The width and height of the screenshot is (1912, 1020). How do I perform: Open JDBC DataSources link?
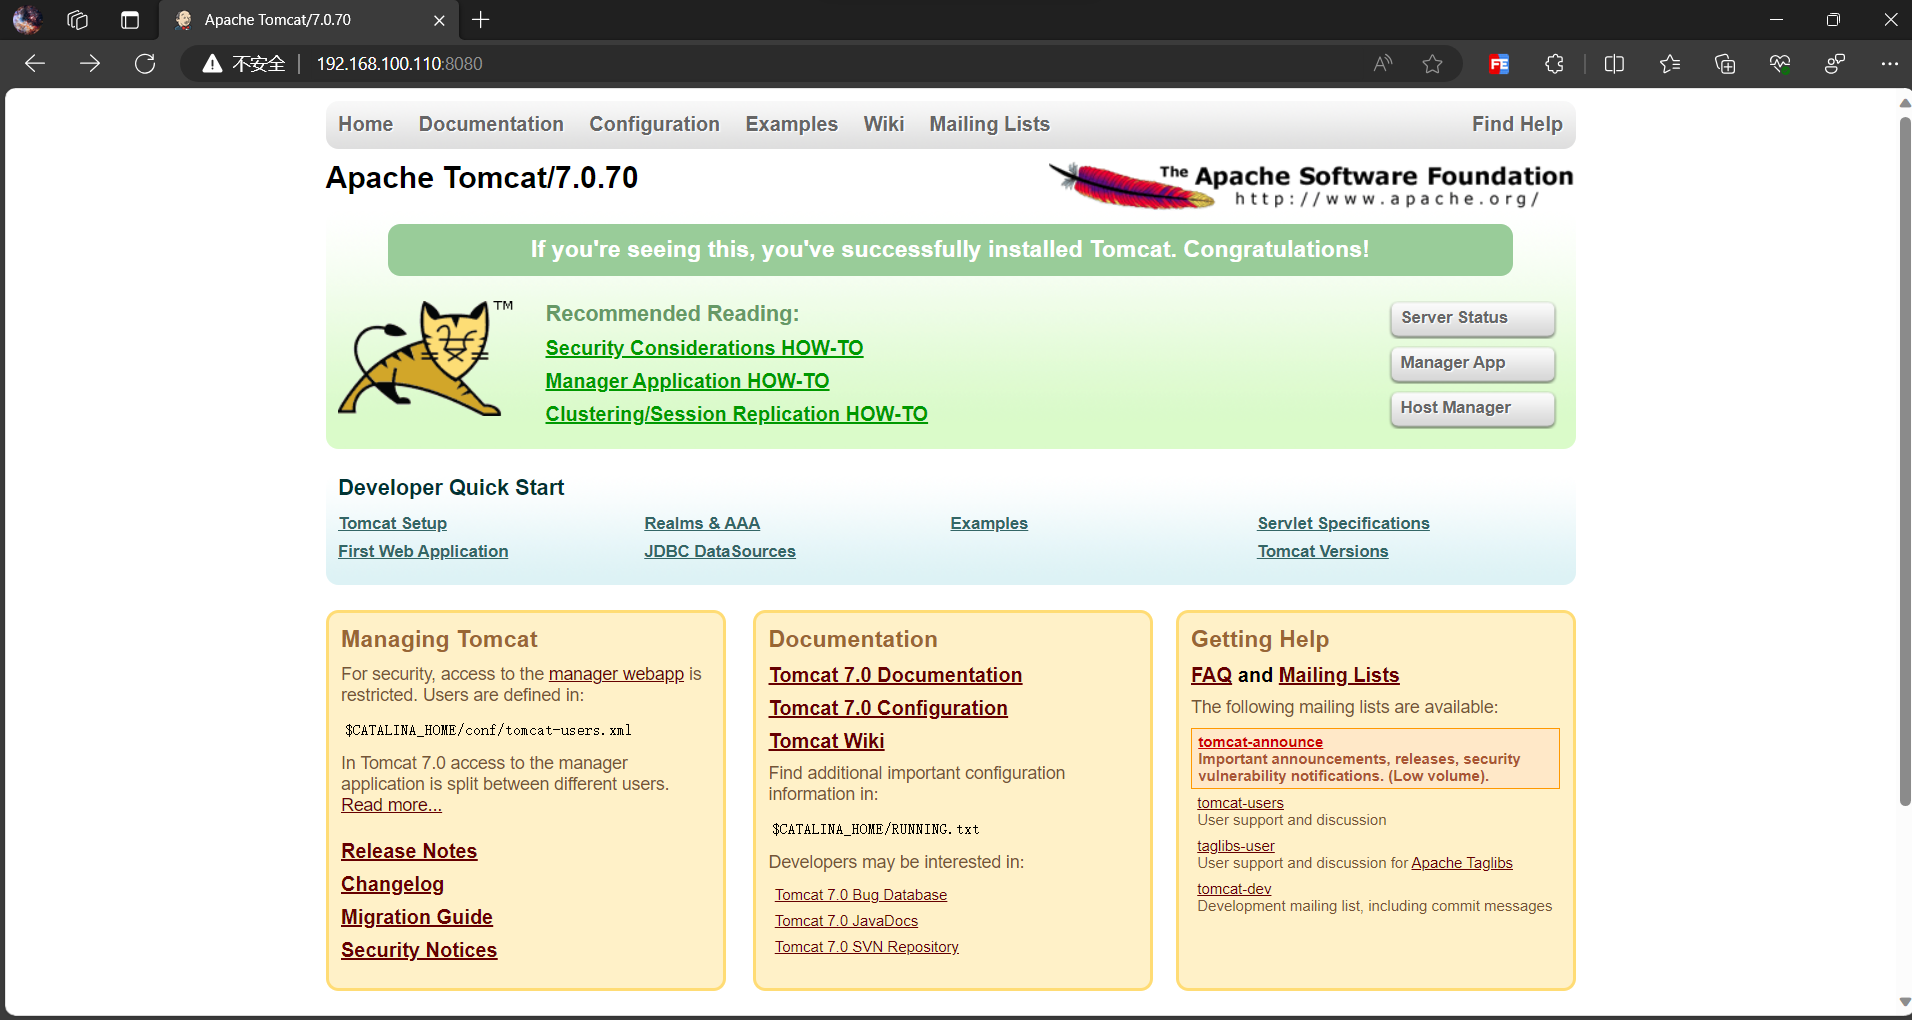[x=720, y=551]
